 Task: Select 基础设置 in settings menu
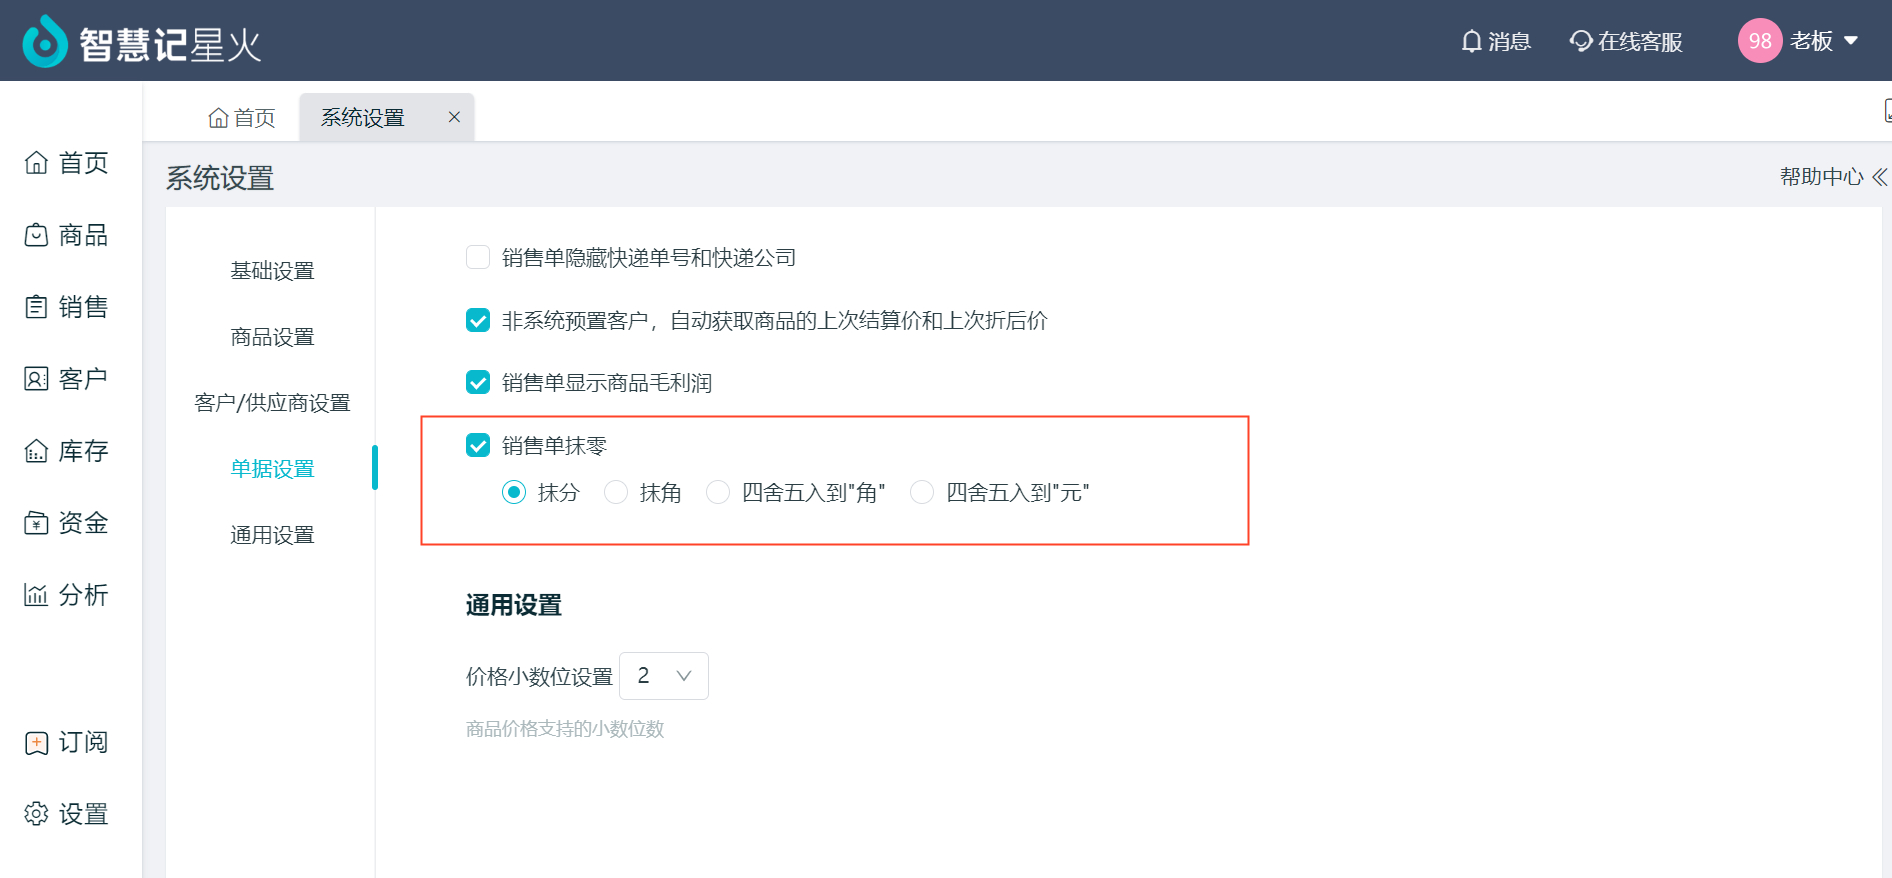(272, 271)
